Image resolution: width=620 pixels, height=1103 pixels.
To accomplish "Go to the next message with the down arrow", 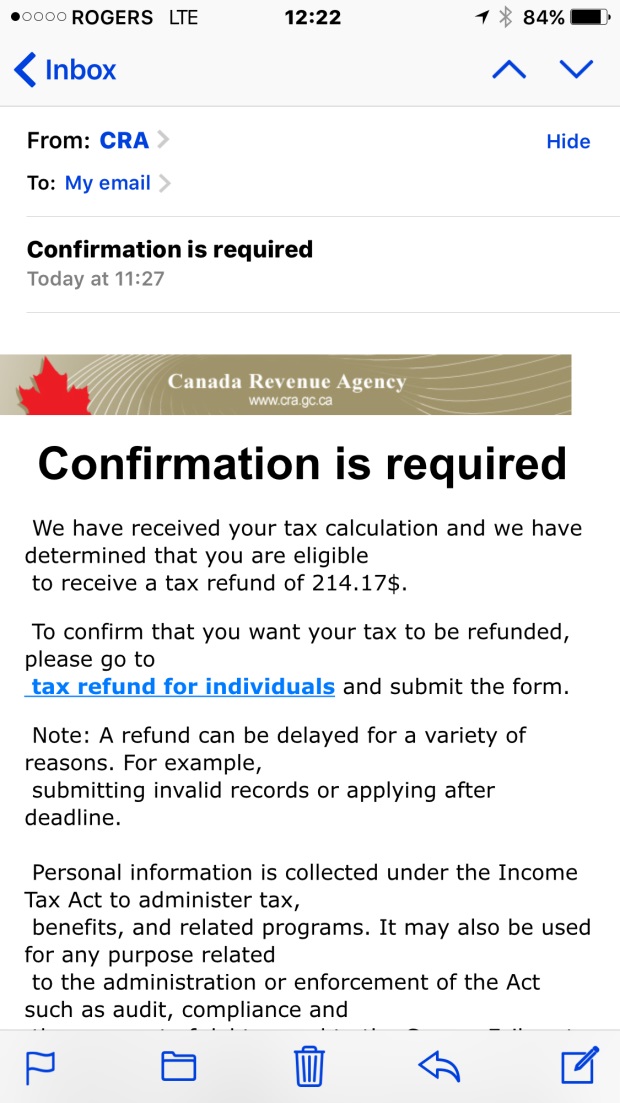I will click(576, 69).
